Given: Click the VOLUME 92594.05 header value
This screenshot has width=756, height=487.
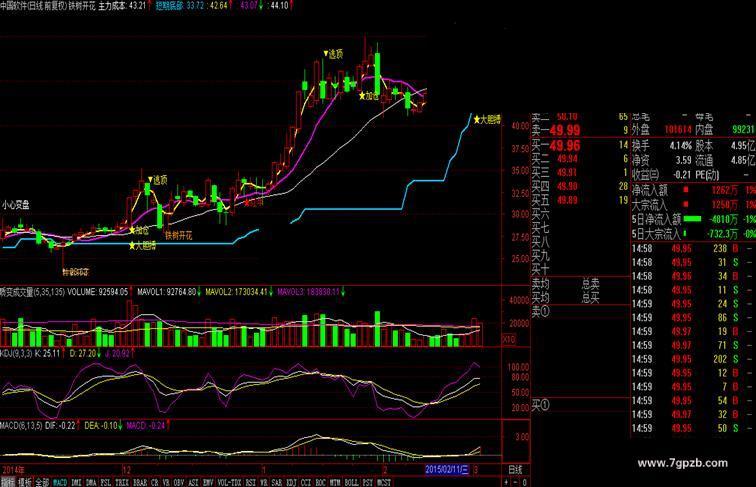Looking at the screenshot, I should click(x=98, y=292).
